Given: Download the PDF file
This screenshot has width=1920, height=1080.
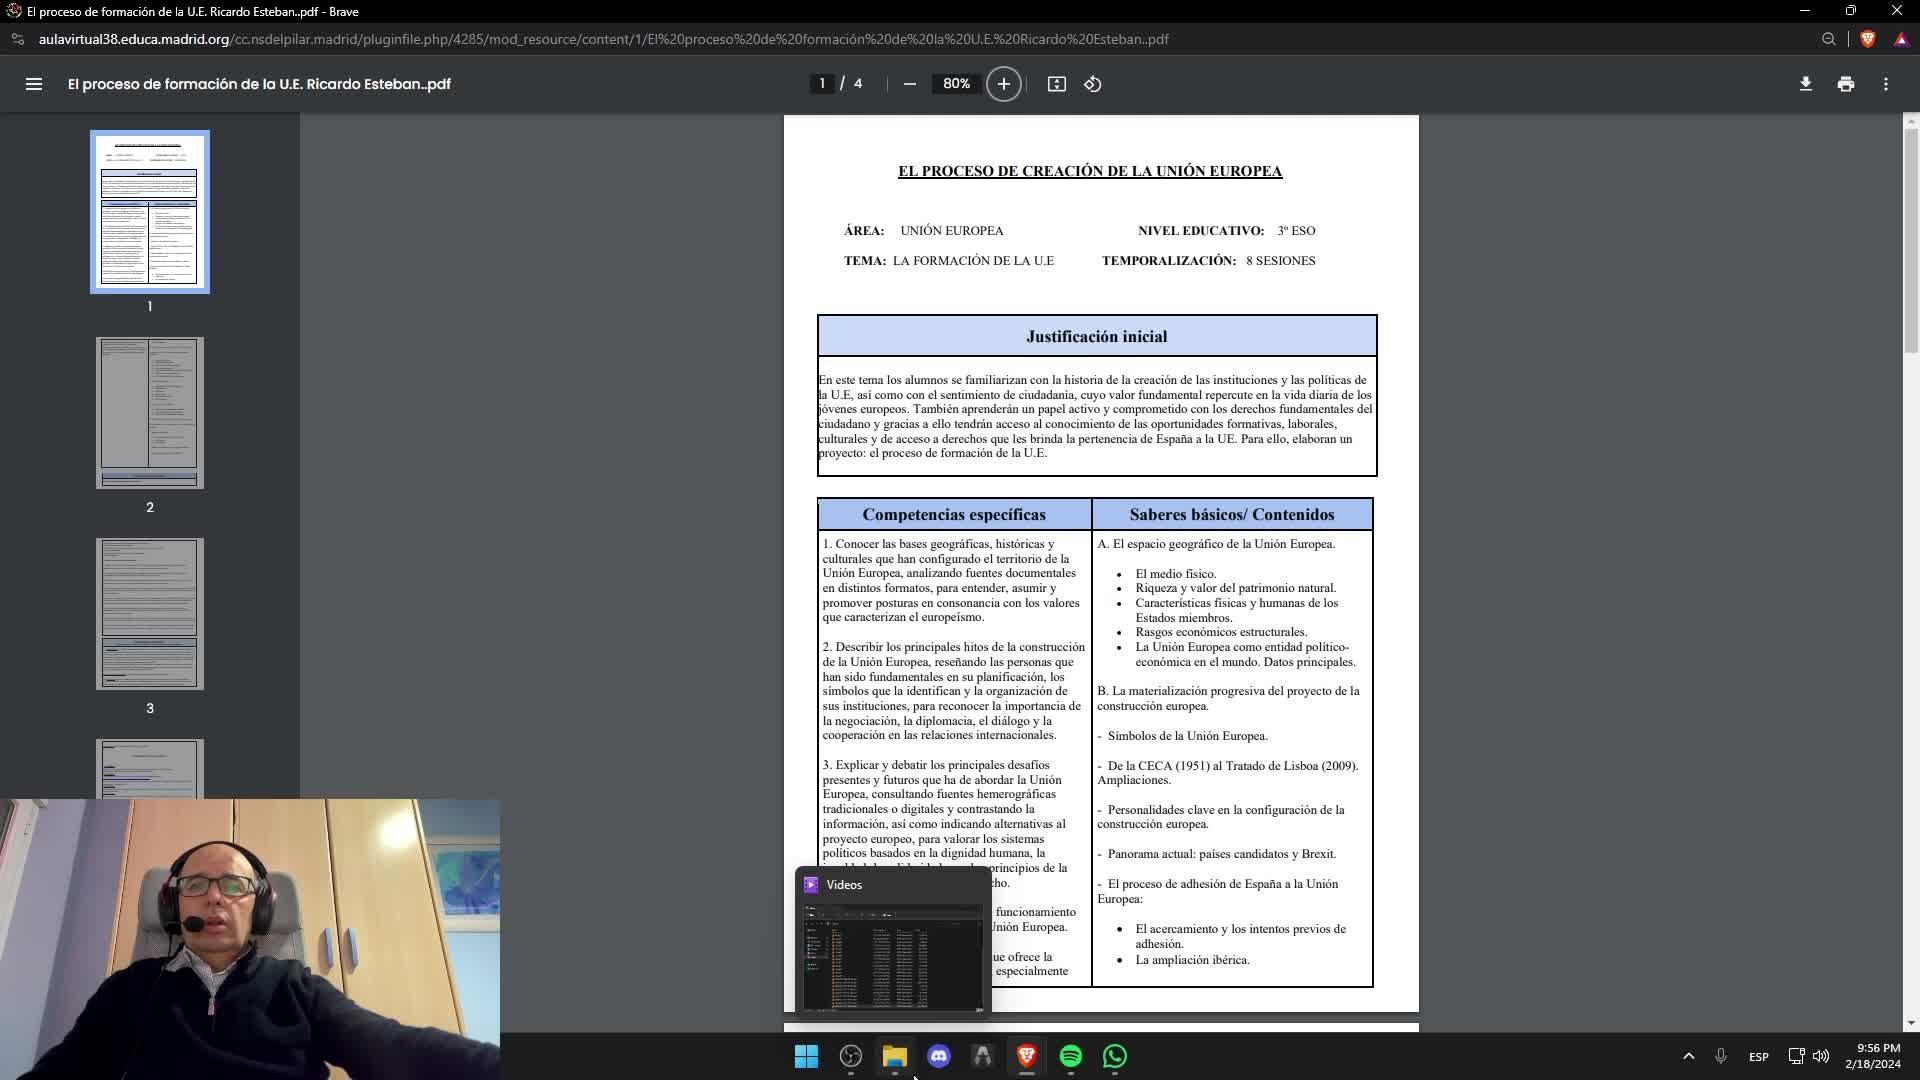Looking at the screenshot, I should click(x=1805, y=84).
